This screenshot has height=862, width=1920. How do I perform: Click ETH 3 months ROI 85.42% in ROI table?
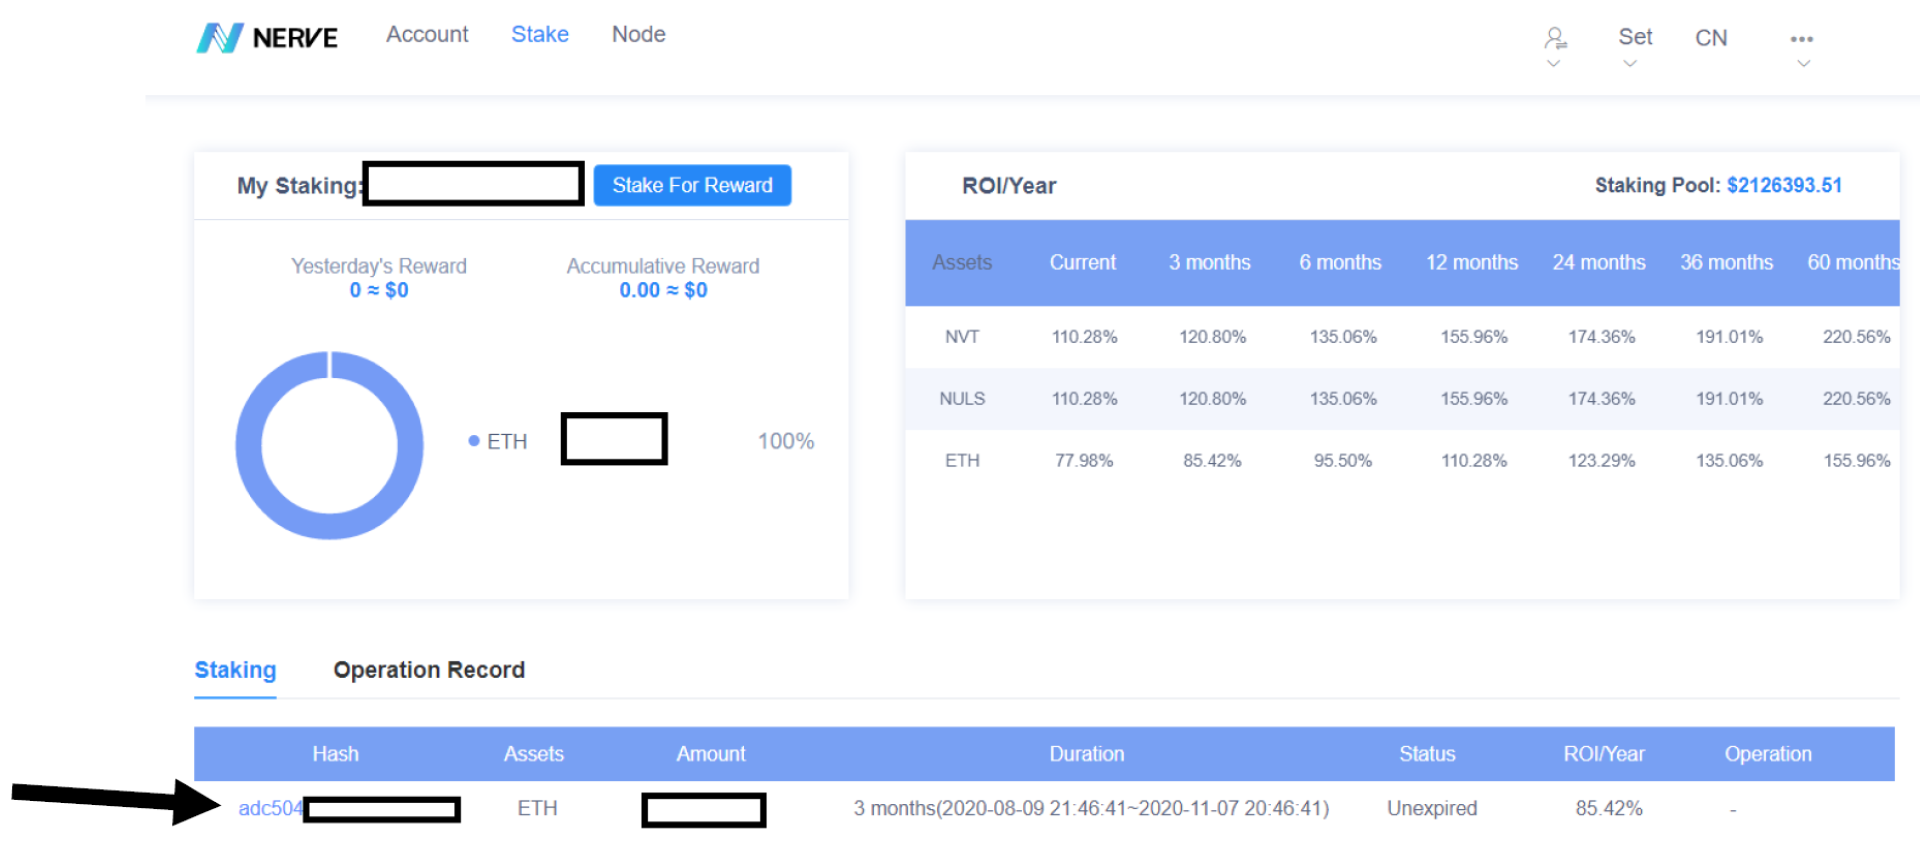tap(1212, 461)
